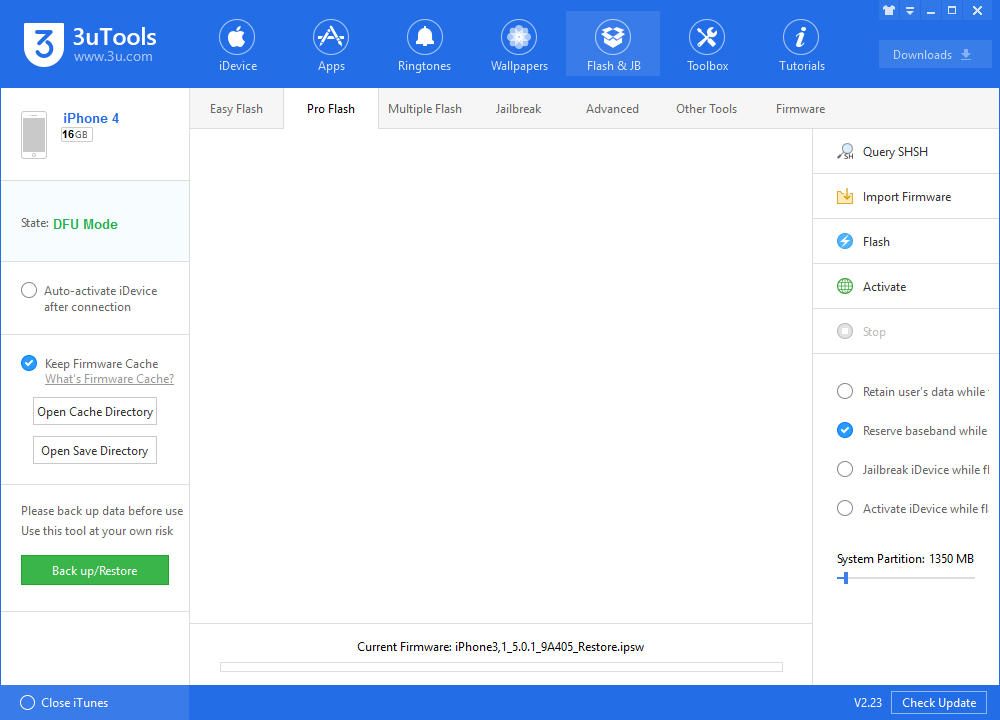This screenshot has height=720, width=1000.
Task: Open the Firmware tab
Action: pyautogui.click(x=800, y=108)
